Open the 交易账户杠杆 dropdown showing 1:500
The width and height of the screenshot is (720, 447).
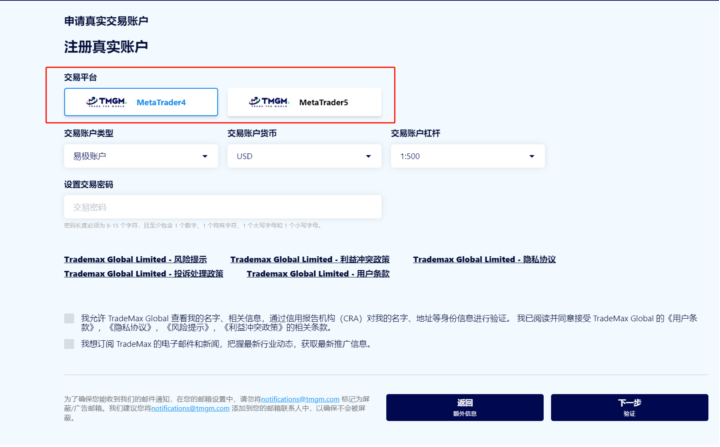point(468,156)
